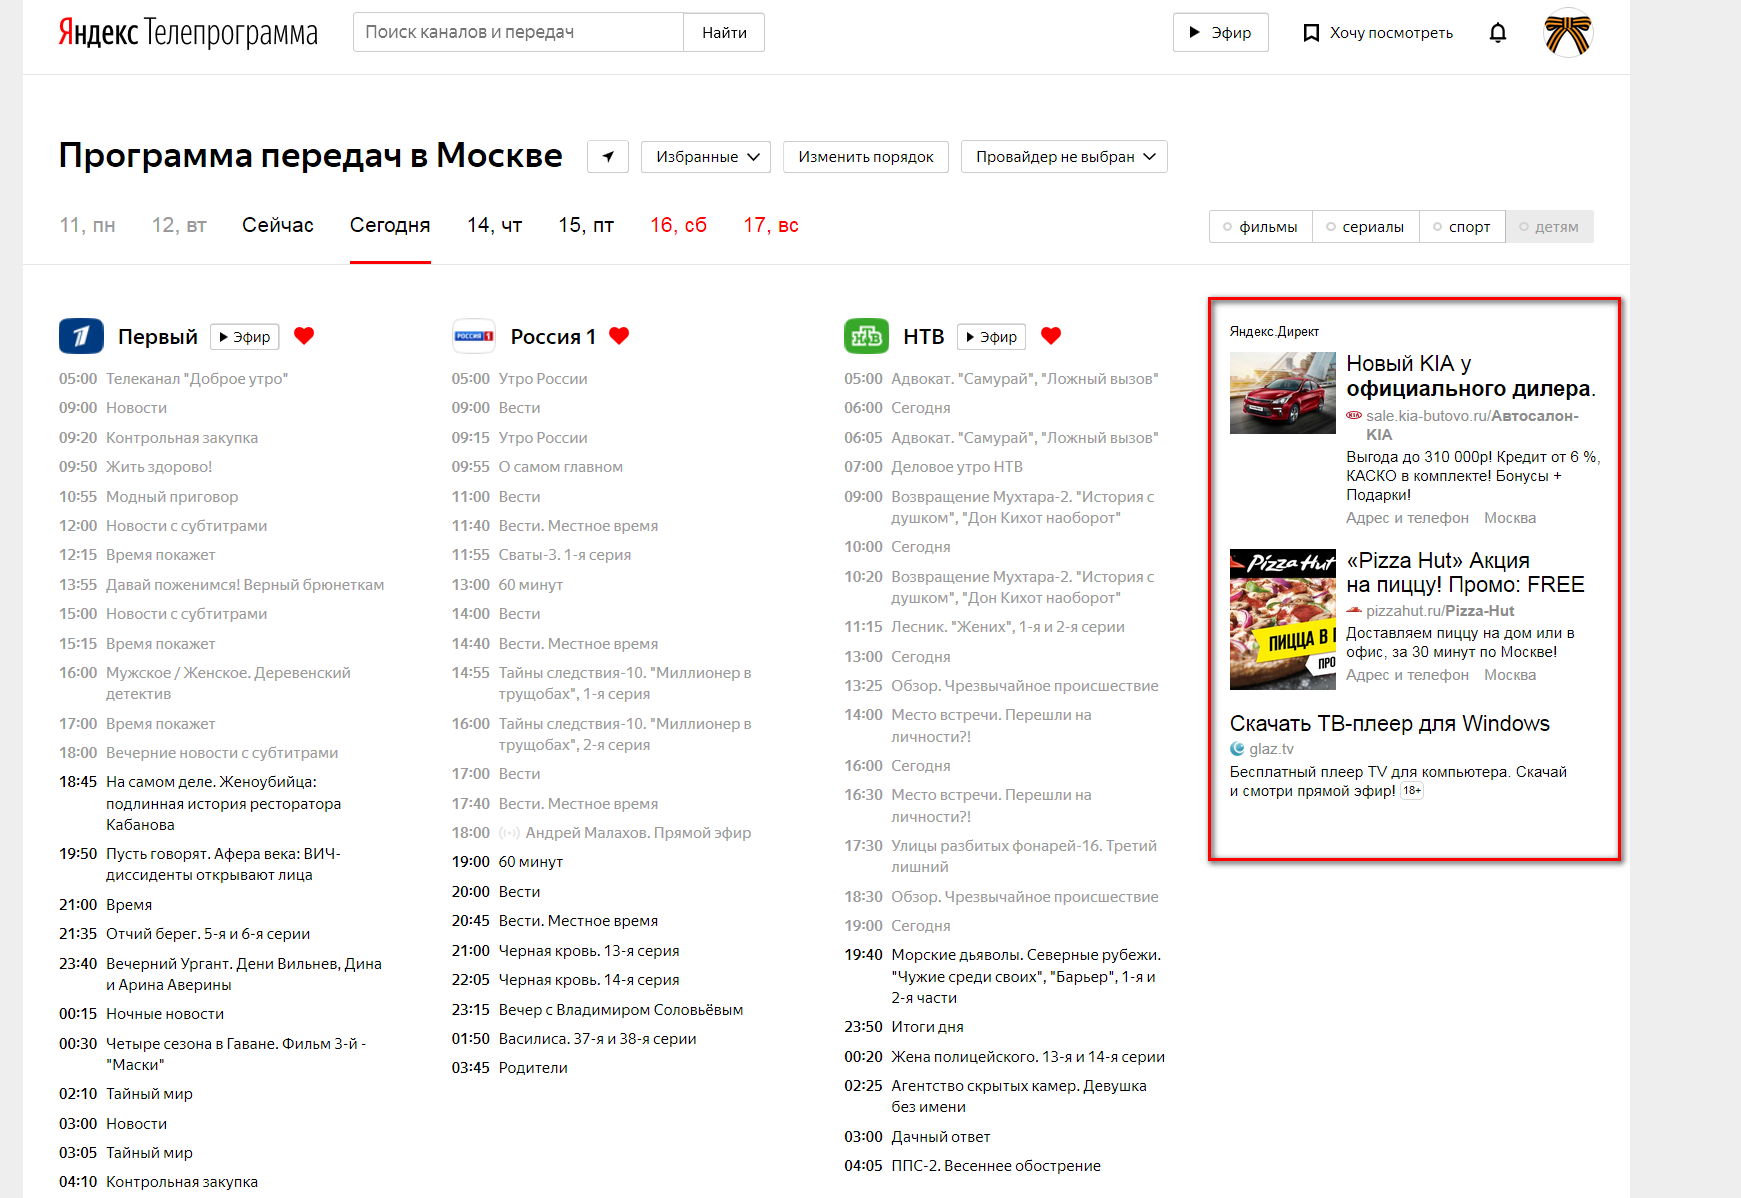Click the live broadcast icon near Андрей Малахов
The width and height of the screenshot is (1741, 1198).
click(x=509, y=832)
